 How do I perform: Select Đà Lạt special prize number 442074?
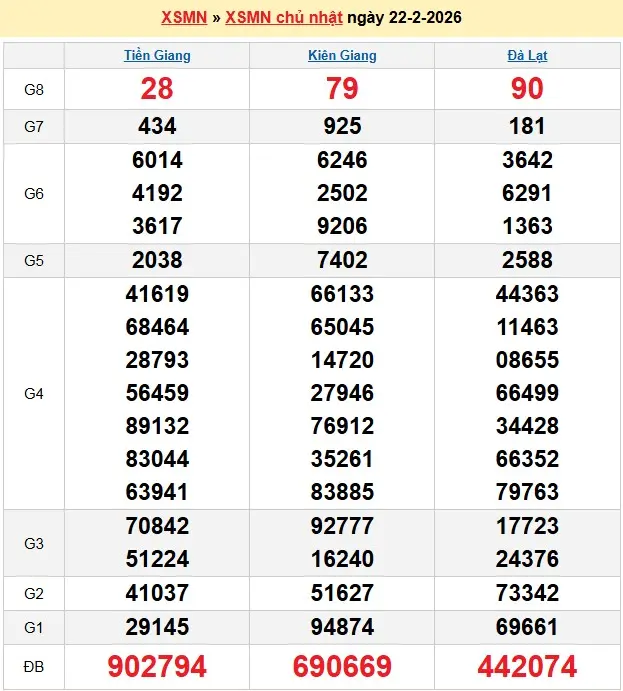[x=527, y=666]
